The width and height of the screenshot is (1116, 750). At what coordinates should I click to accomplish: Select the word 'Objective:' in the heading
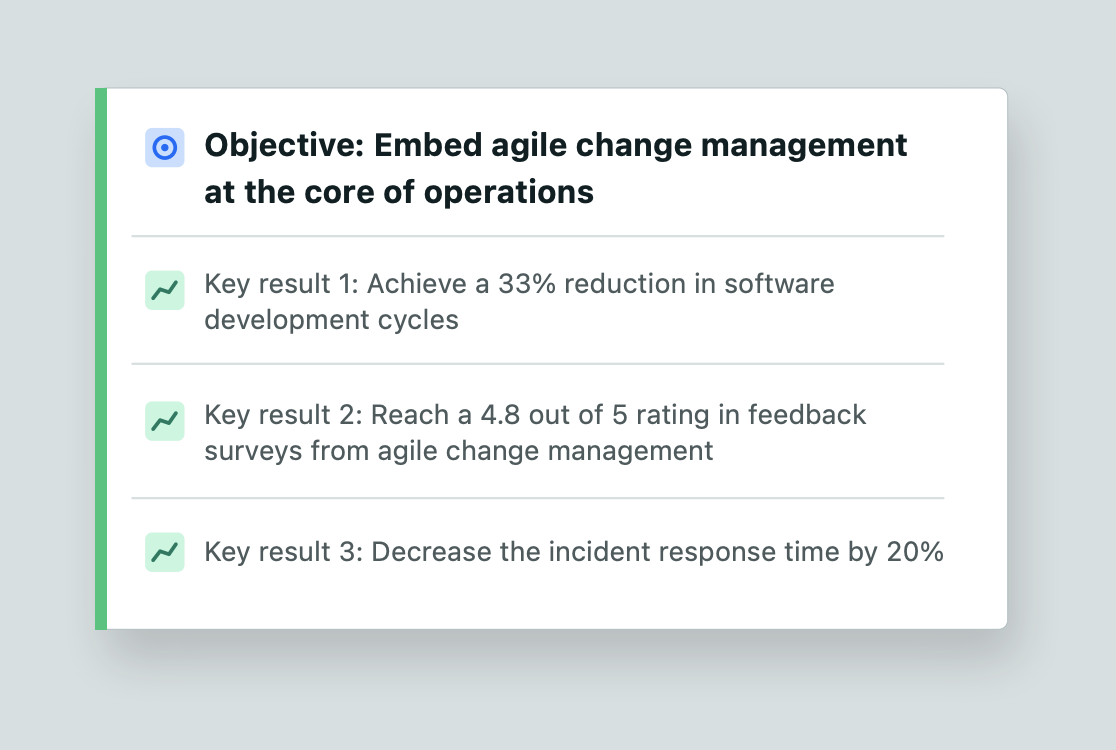pyautogui.click(x=284, y=147)
